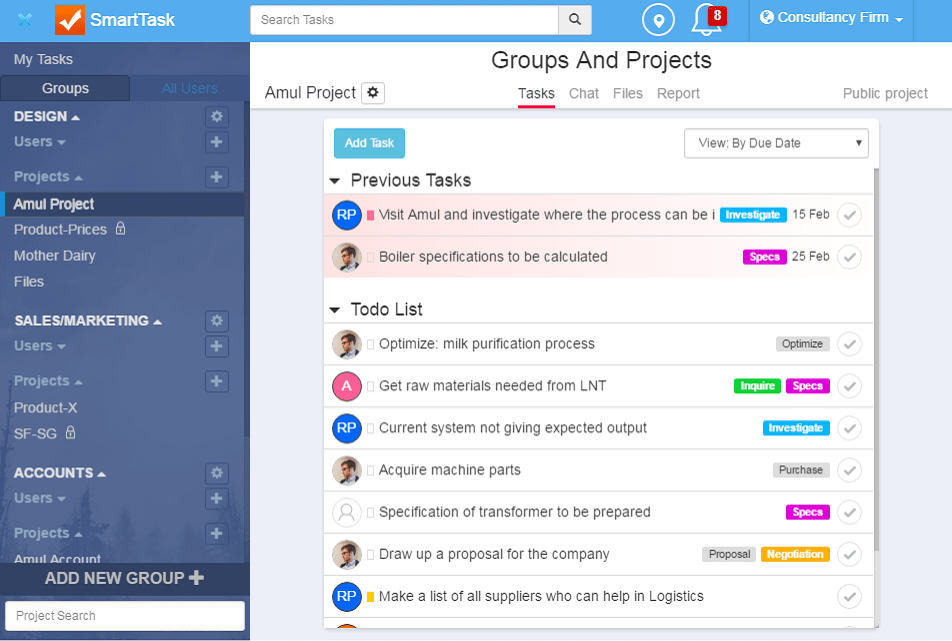The height and width of the screenshot is (641, 952).
Task: Add user to ACCOUNTS group
Action: 217,499
